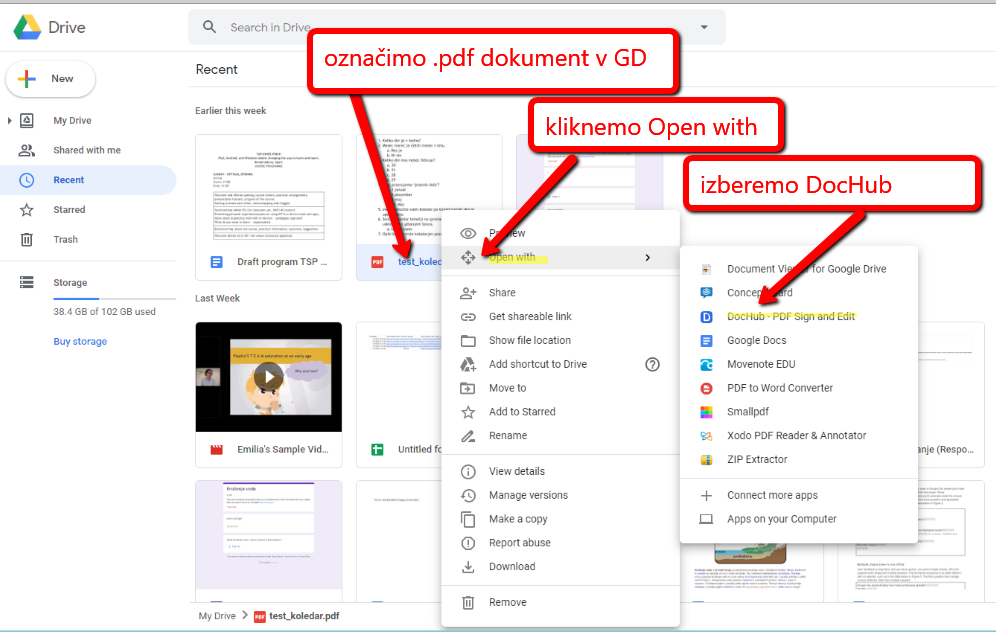Click the Rename pencil icon
This screenshot has height=632, width=996.
click(468, 436)
